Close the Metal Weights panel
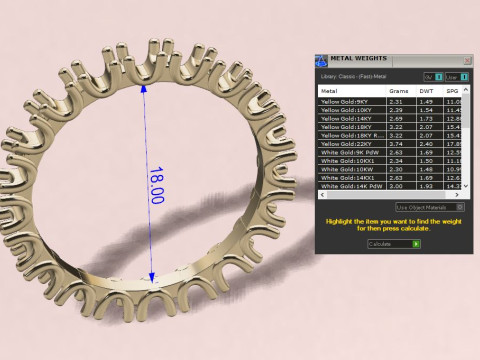480x360 pixels. coord(467,60)
